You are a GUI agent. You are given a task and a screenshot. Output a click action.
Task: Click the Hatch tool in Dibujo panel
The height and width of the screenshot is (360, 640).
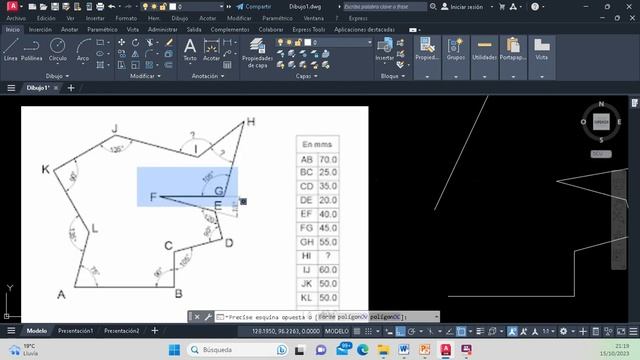pyautogui.click(x=100, y=64)
